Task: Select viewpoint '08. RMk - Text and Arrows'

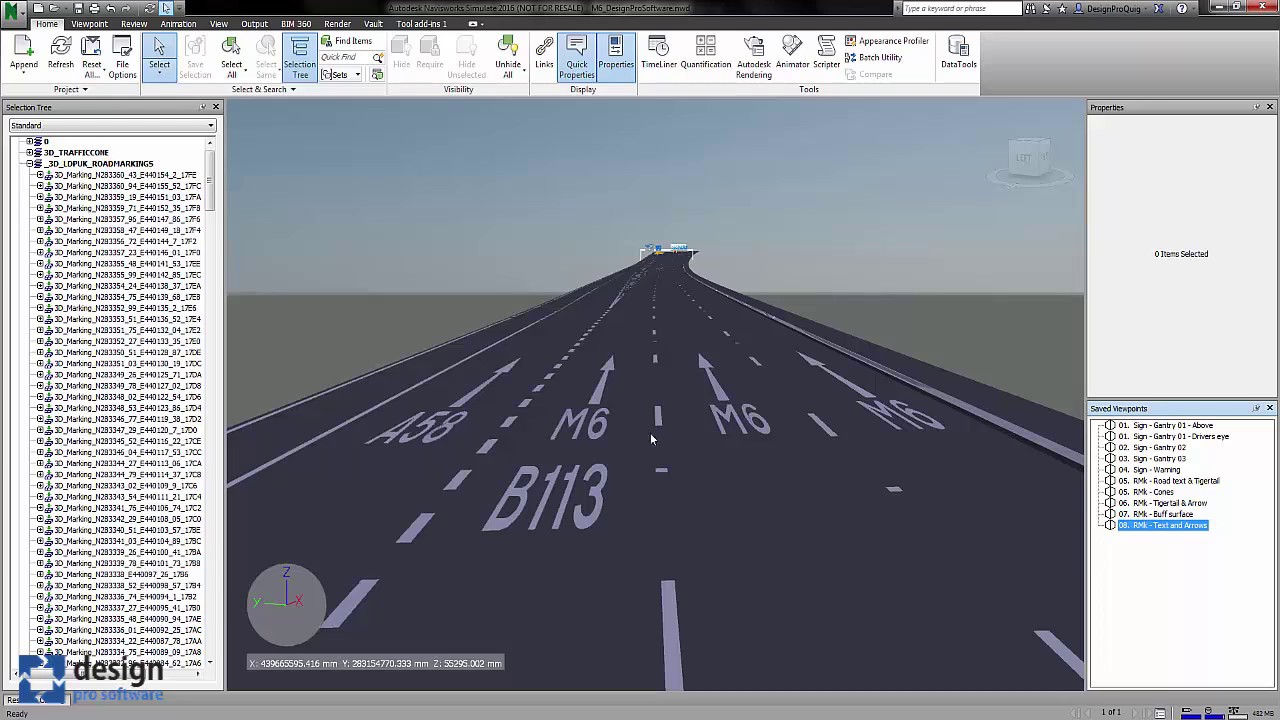Action: pyautogui.click(x=1162, y=525)
